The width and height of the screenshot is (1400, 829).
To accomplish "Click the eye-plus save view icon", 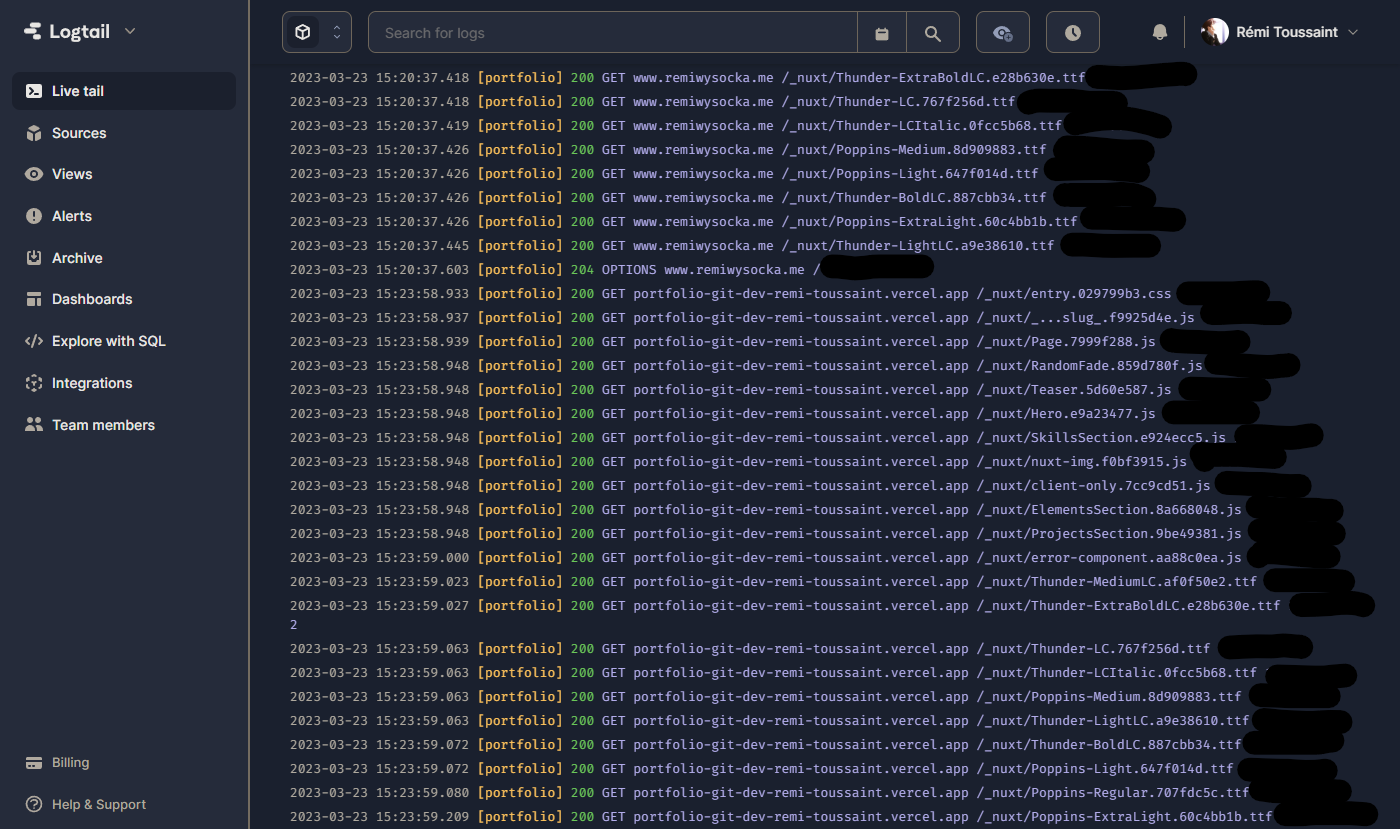I will click(1002, 33).
